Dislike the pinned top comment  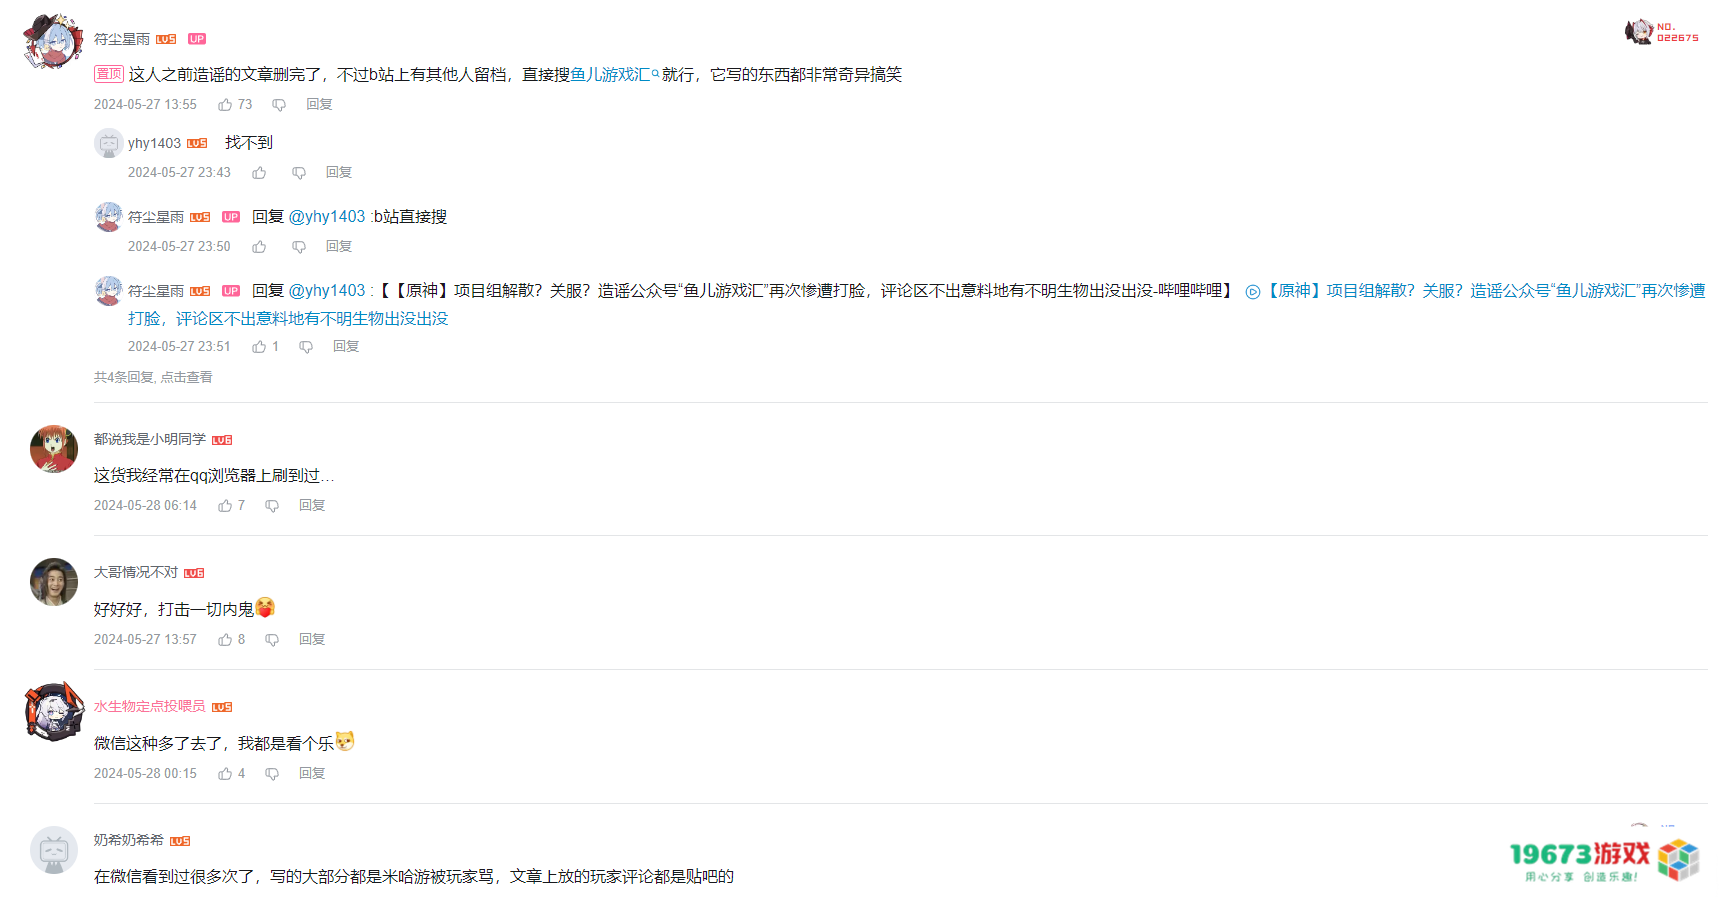[x=278, y=104]
